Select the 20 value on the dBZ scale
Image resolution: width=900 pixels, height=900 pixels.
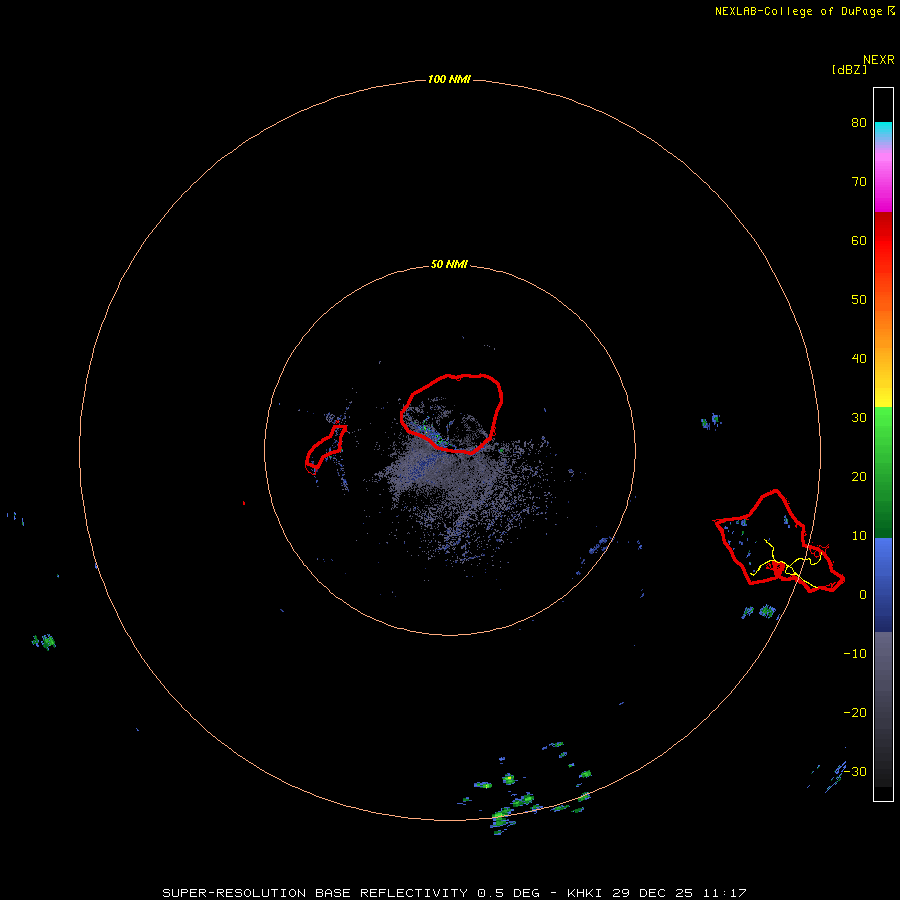point(859,476)
